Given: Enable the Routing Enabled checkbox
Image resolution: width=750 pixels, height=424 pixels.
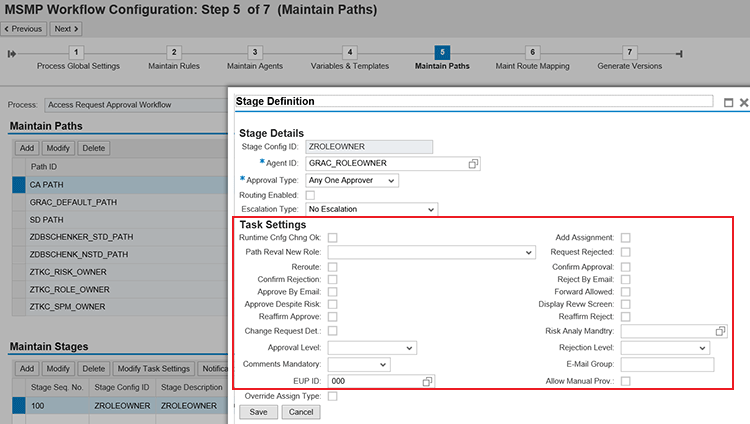Looking at the screenshot, I should 310,194.
